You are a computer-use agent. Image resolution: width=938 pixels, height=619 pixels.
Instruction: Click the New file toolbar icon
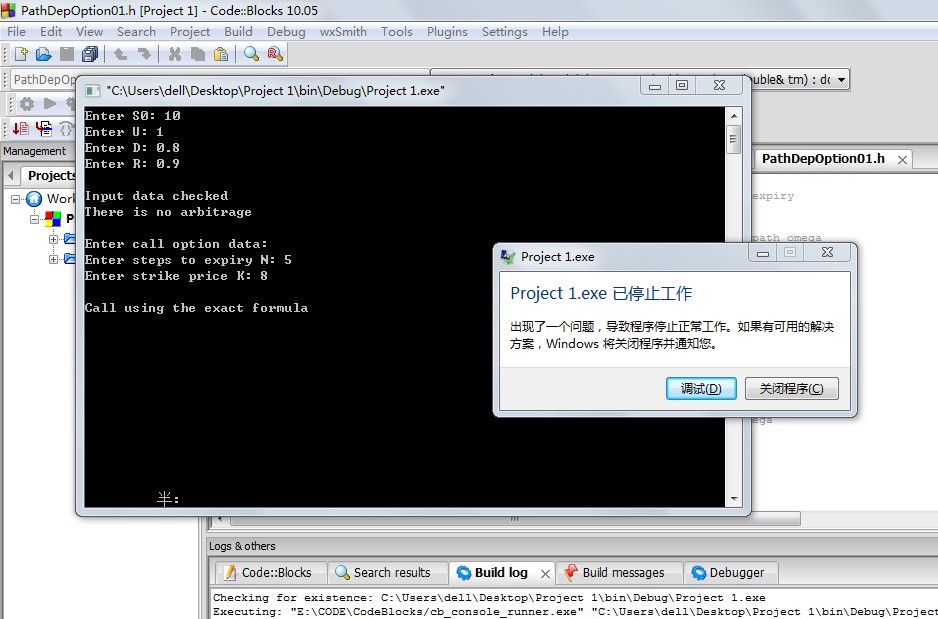22,54
